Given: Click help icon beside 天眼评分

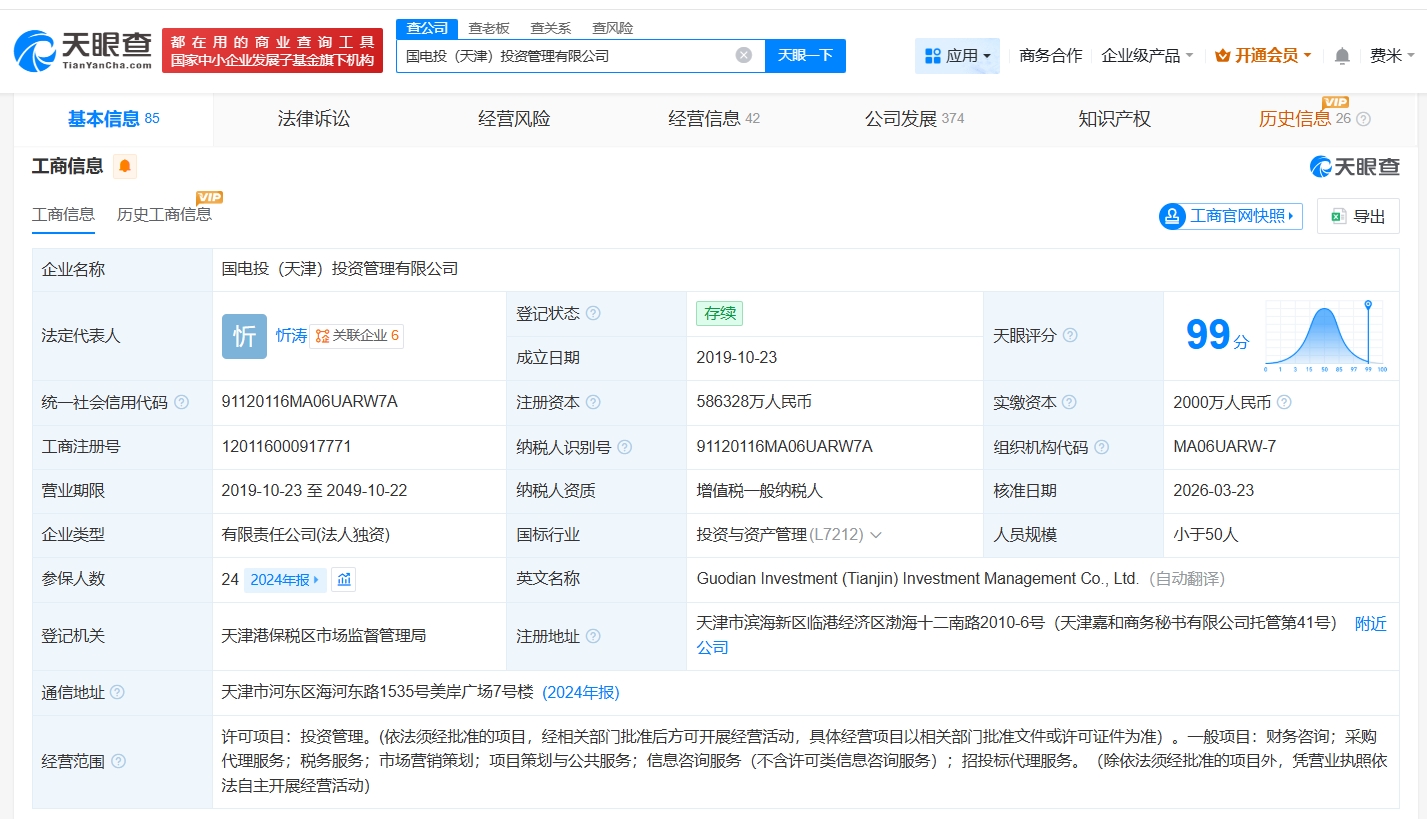Looking at the screenshot, I should point(1070,336).
